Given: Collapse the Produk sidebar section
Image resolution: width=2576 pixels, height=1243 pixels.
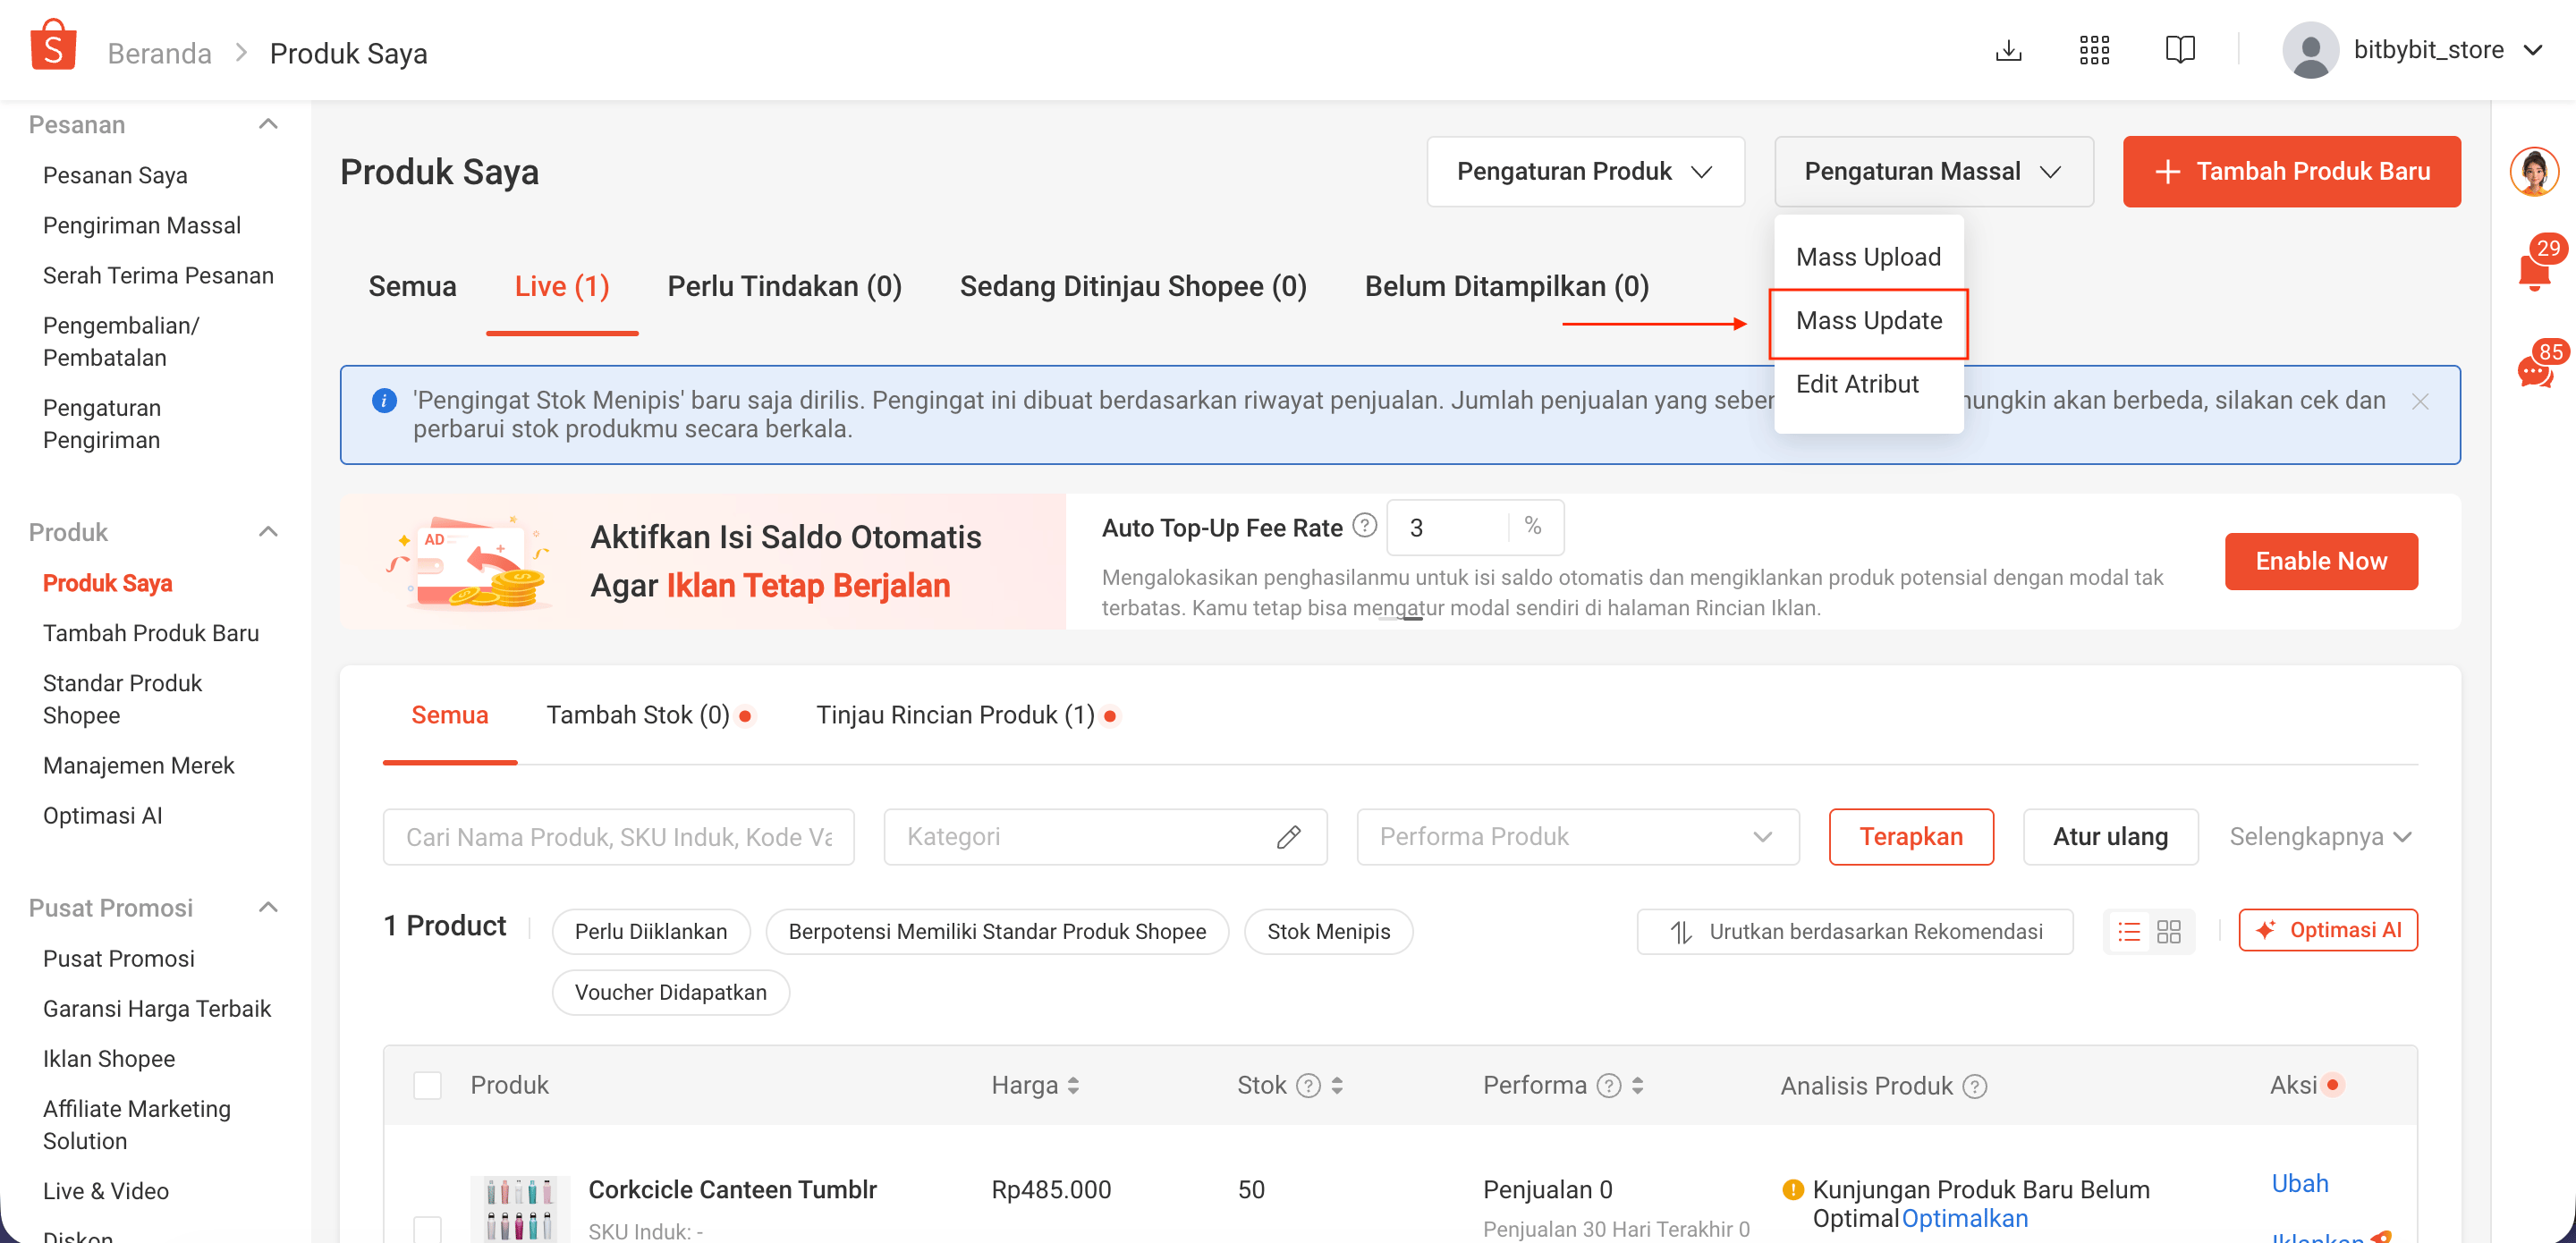Looking at the screenshot, I should [268, 532].
